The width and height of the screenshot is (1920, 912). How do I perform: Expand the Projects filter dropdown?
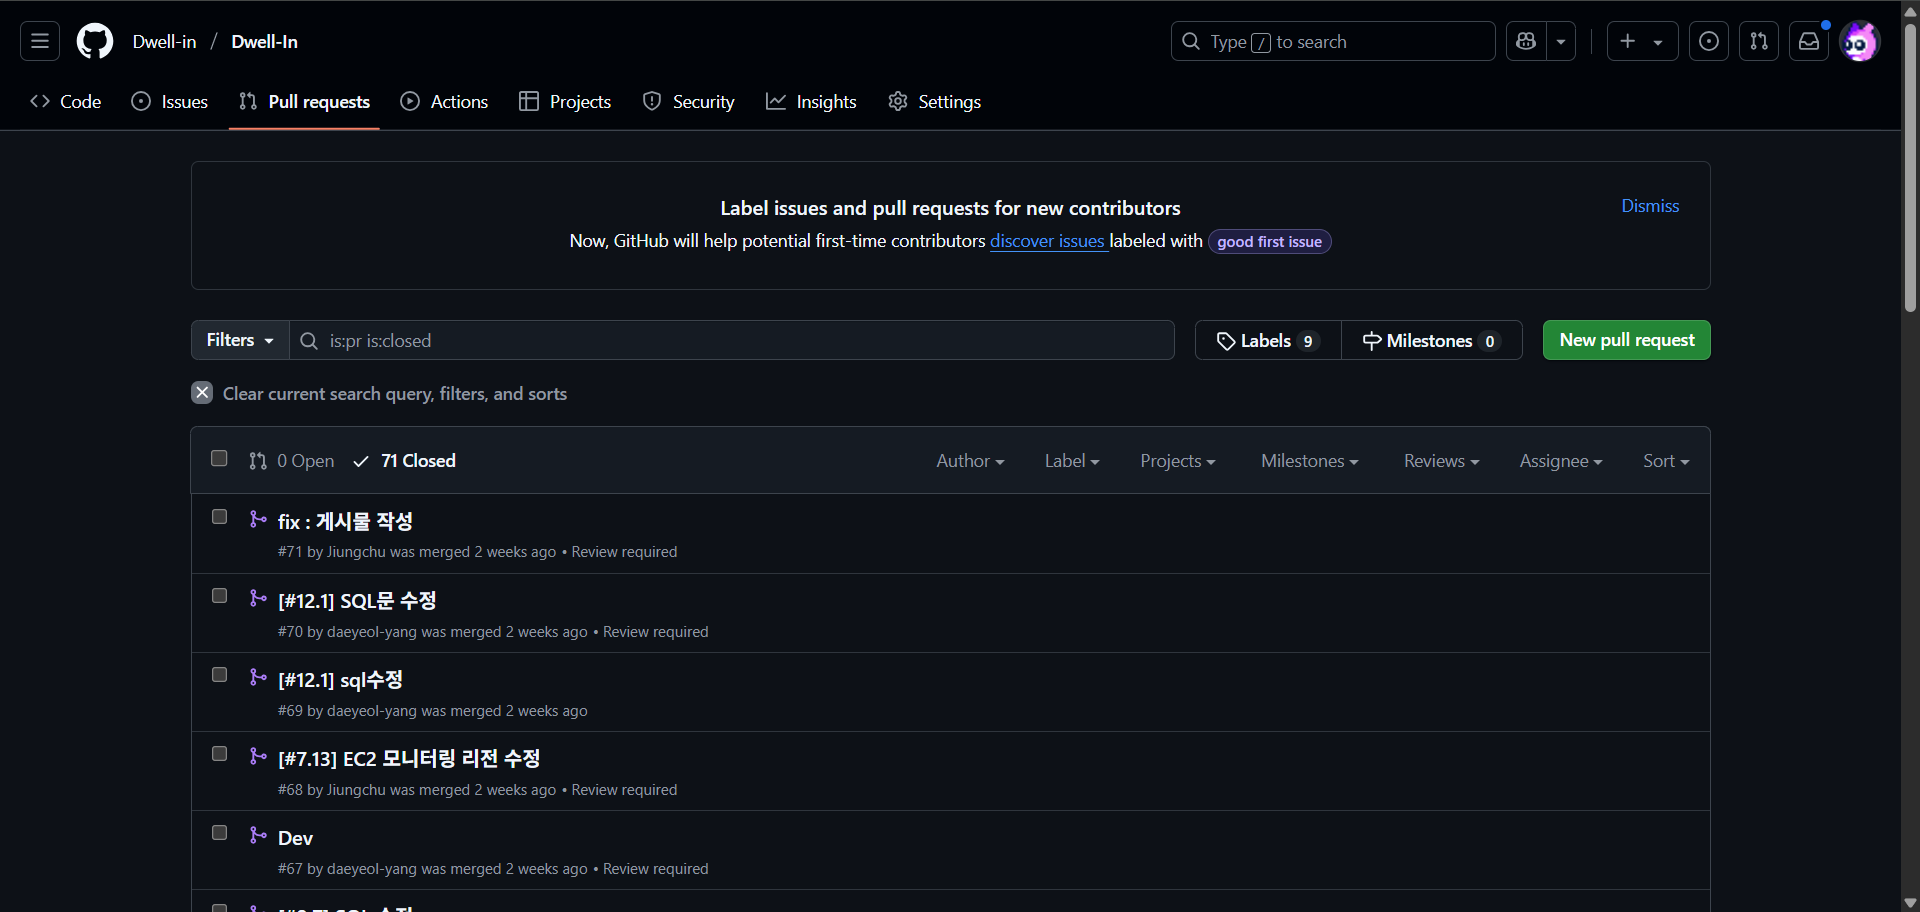point(1178,460)
